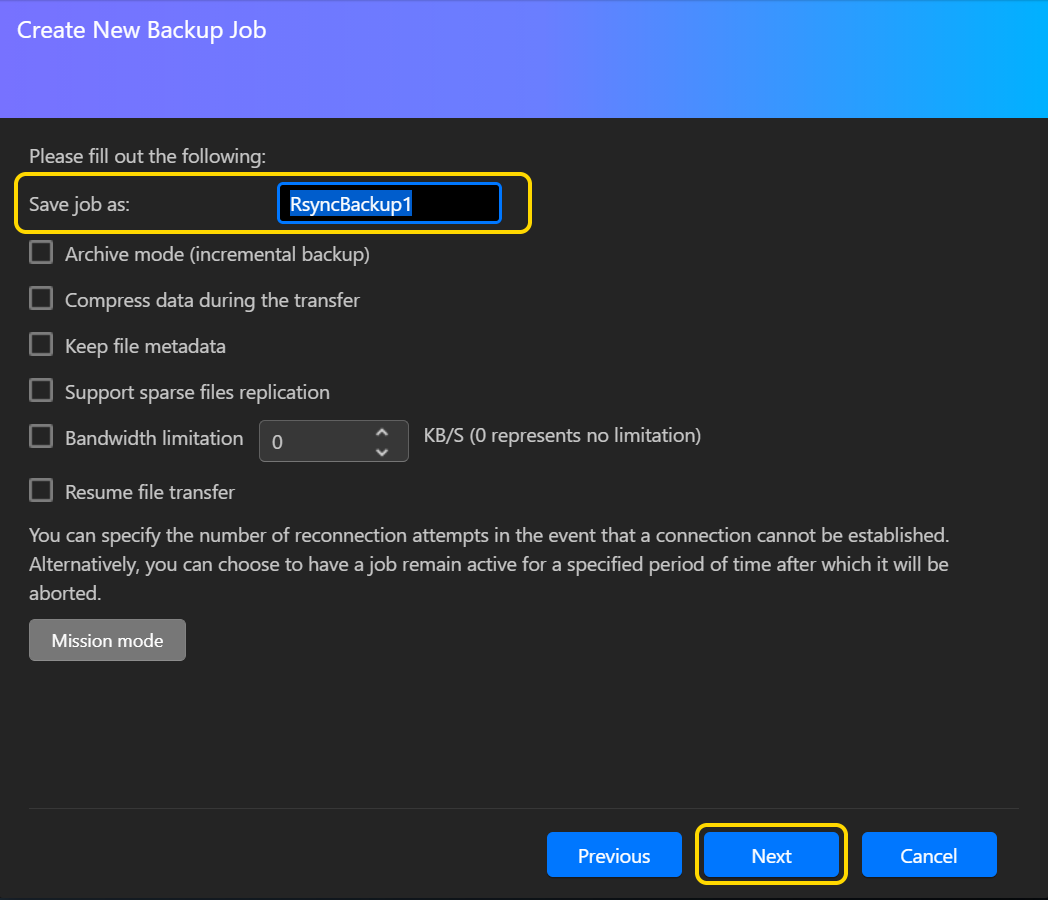This screenshot has height=900, width=1048.
Task: Click the 'Save job as:' label
Action: click(x=80, y=204)
